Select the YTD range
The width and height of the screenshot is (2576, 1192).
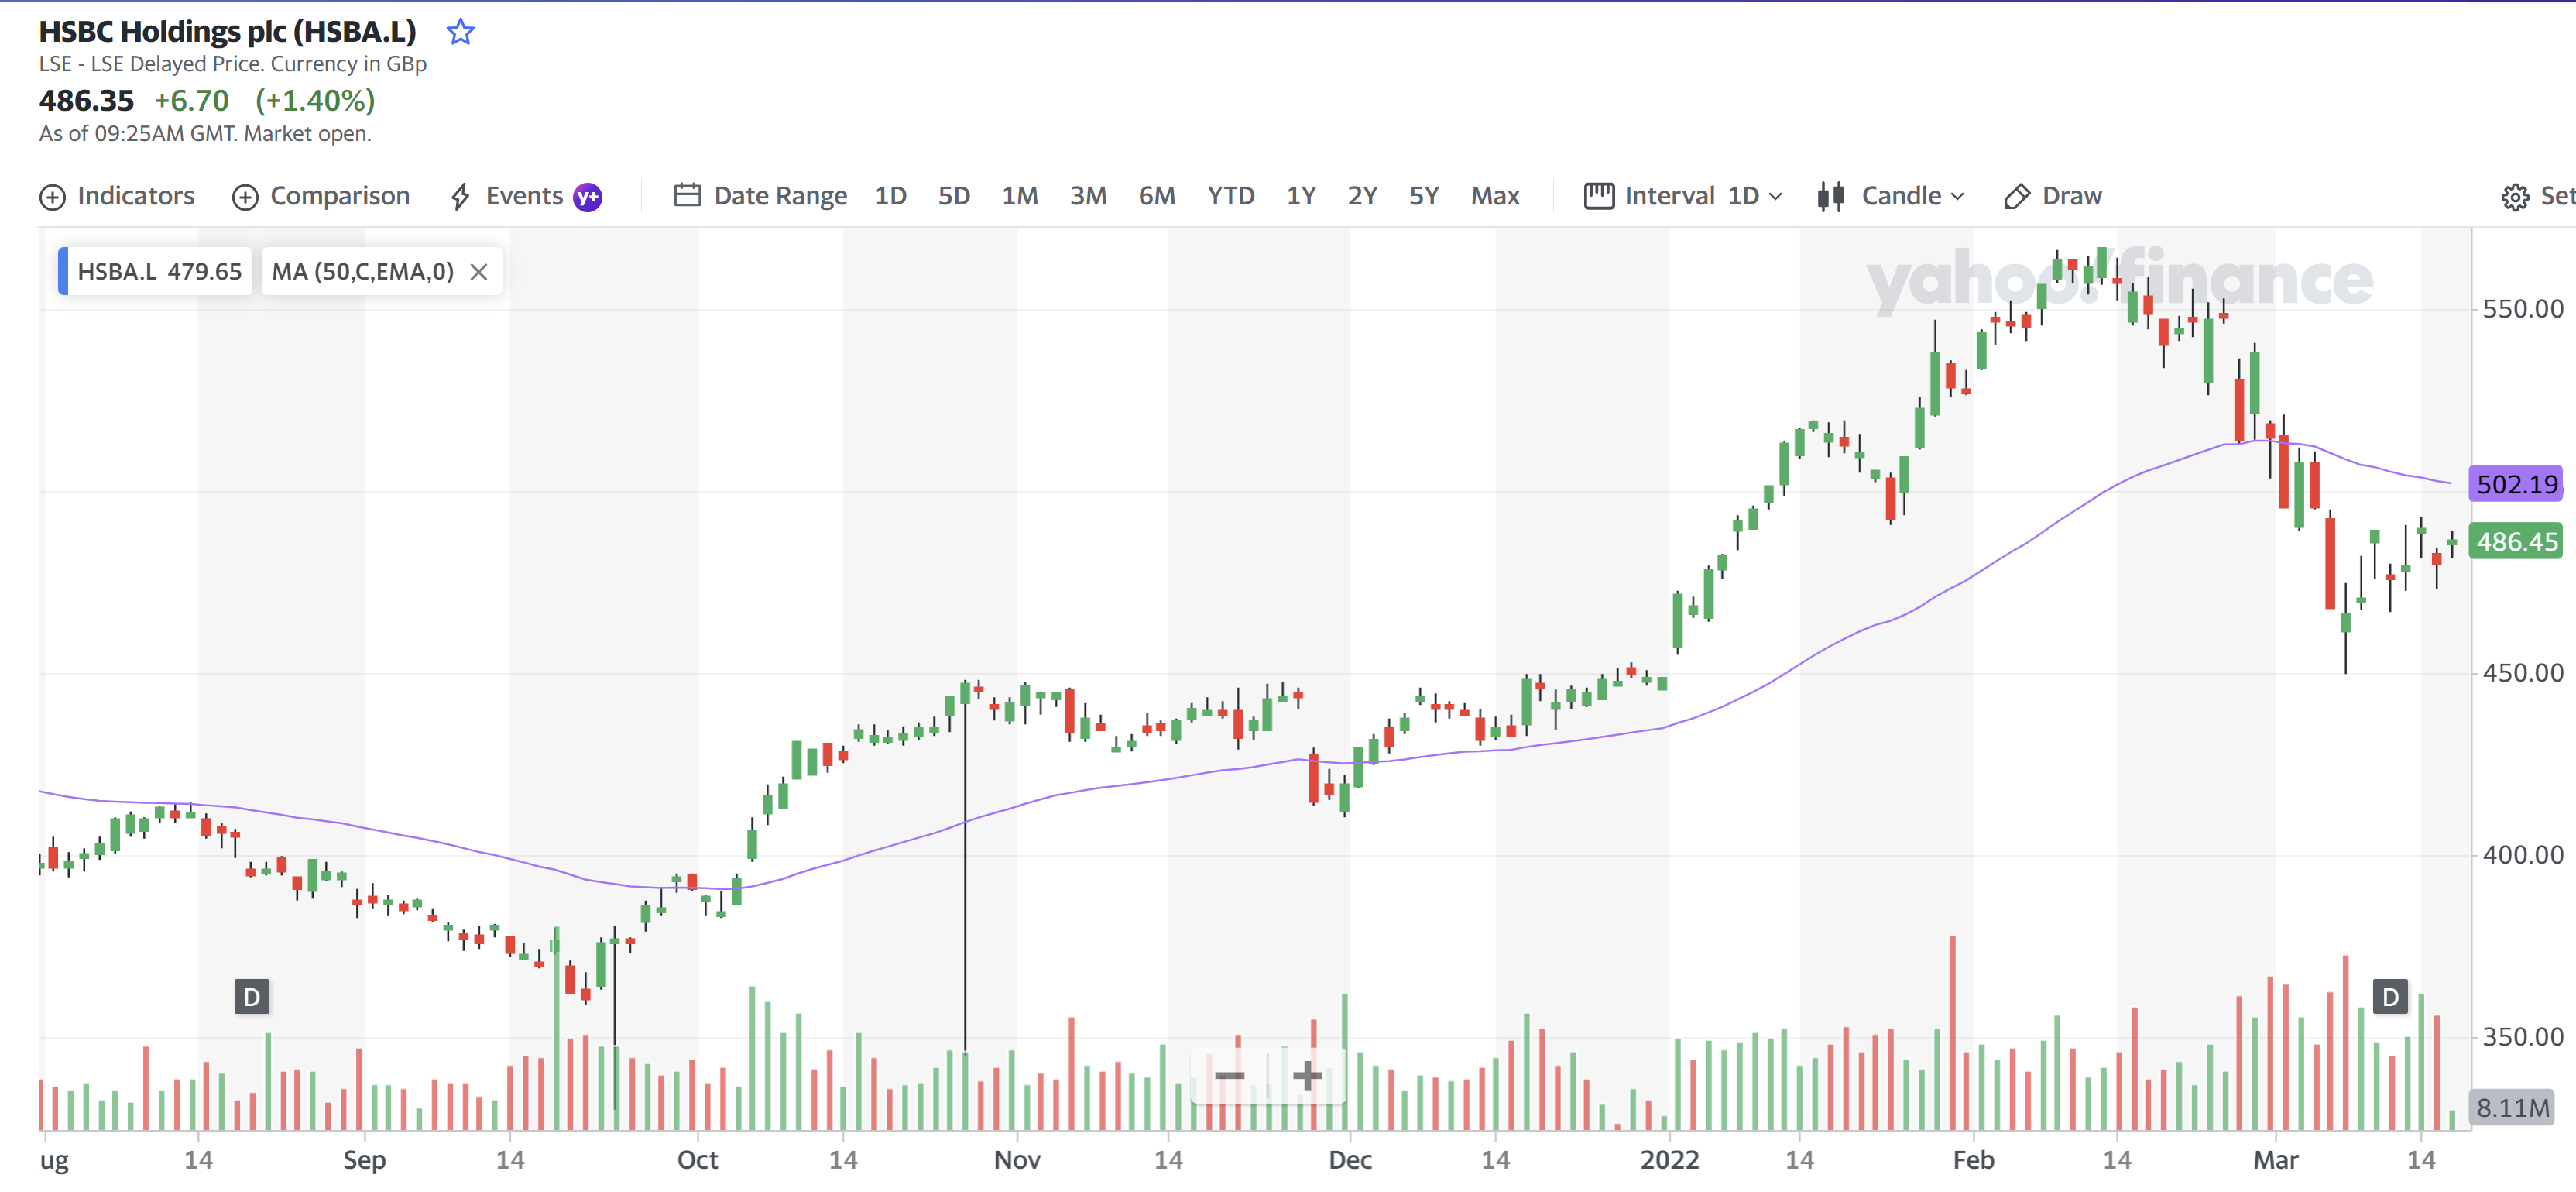click(x=1230, y=196)
